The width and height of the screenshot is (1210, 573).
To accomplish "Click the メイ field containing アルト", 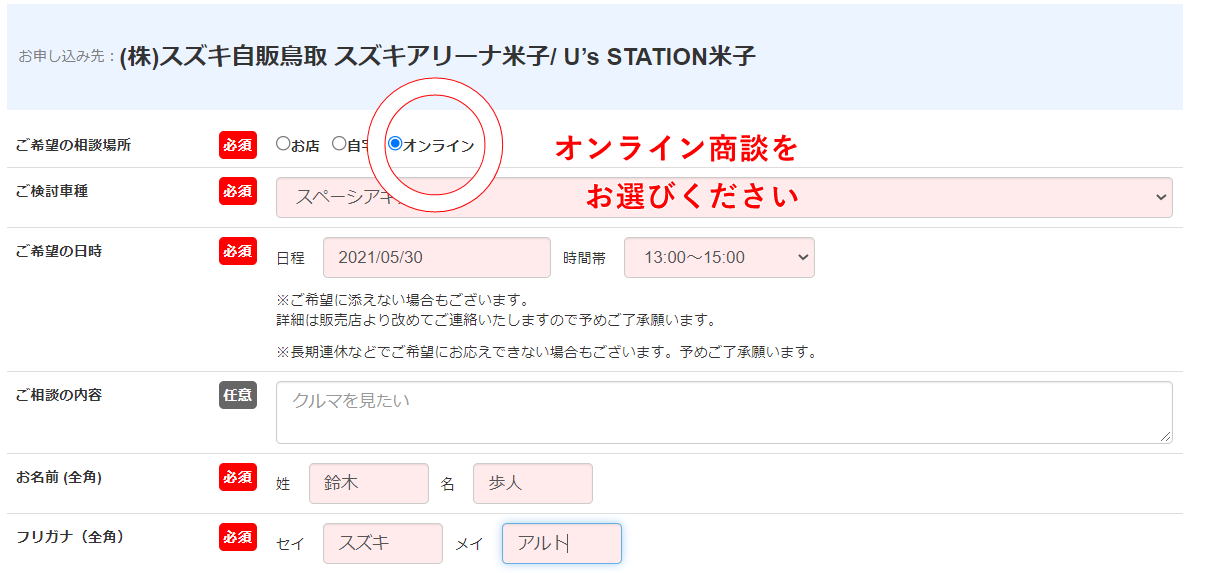I will tap(561, 543).
